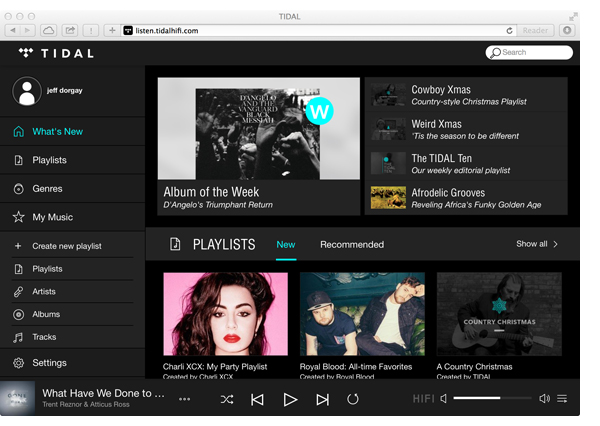Image resolution: width=600 pixels, height=426 pixels.
Task: Click the loud speaker volume icon
Action: [x=545, y=399]
